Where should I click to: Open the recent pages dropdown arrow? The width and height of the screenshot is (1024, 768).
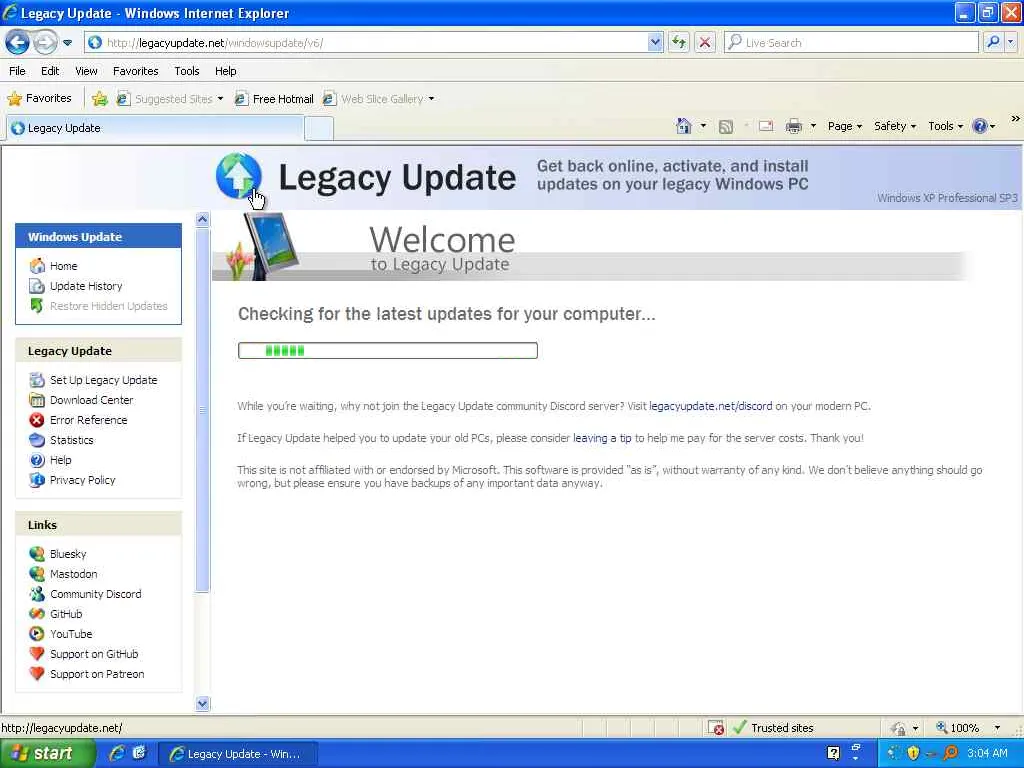[x=67, y=43]
